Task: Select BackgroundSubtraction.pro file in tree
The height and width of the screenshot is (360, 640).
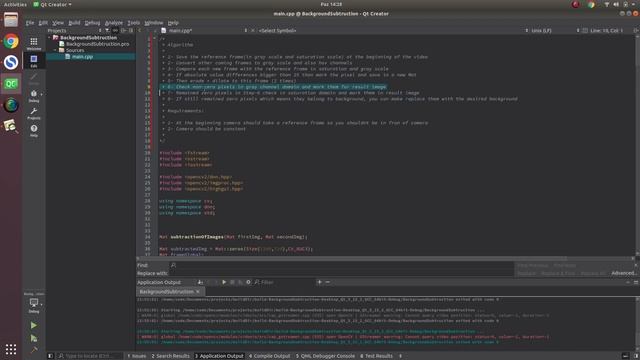Action: click(x=98, y=44)
